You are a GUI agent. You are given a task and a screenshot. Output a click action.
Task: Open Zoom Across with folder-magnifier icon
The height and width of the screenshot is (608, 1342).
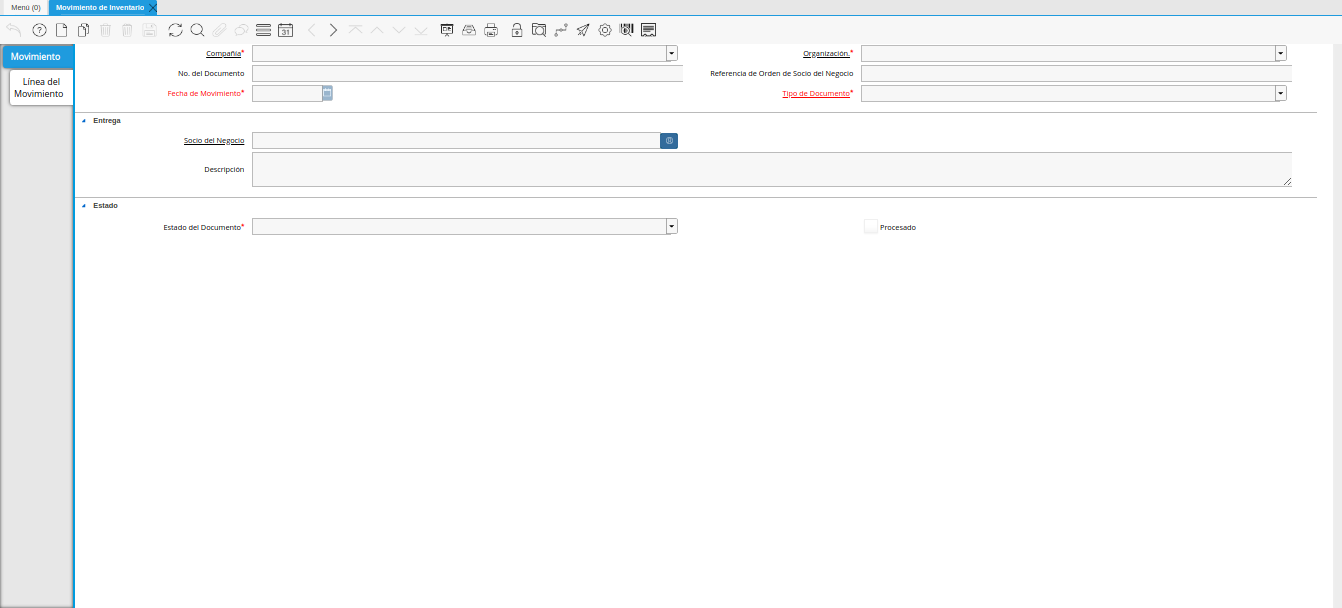[539, 30]
